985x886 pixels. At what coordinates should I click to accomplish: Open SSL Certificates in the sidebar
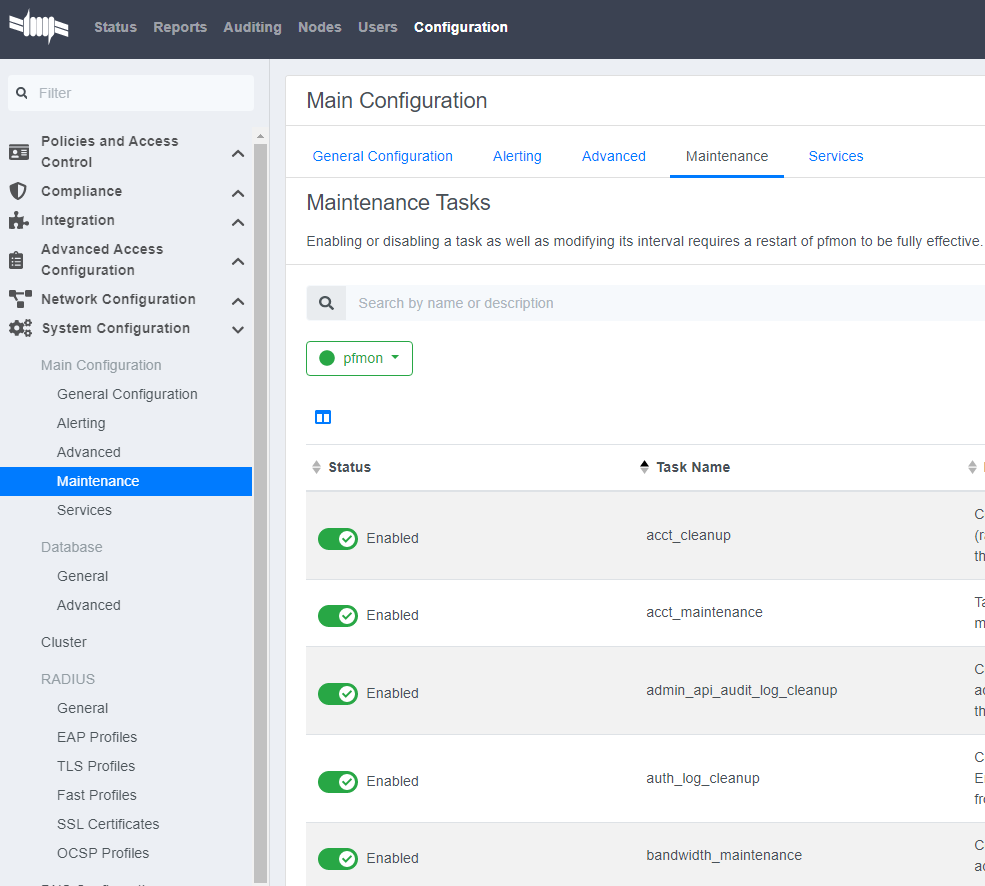pyautogui.click(x=108, y=824)
